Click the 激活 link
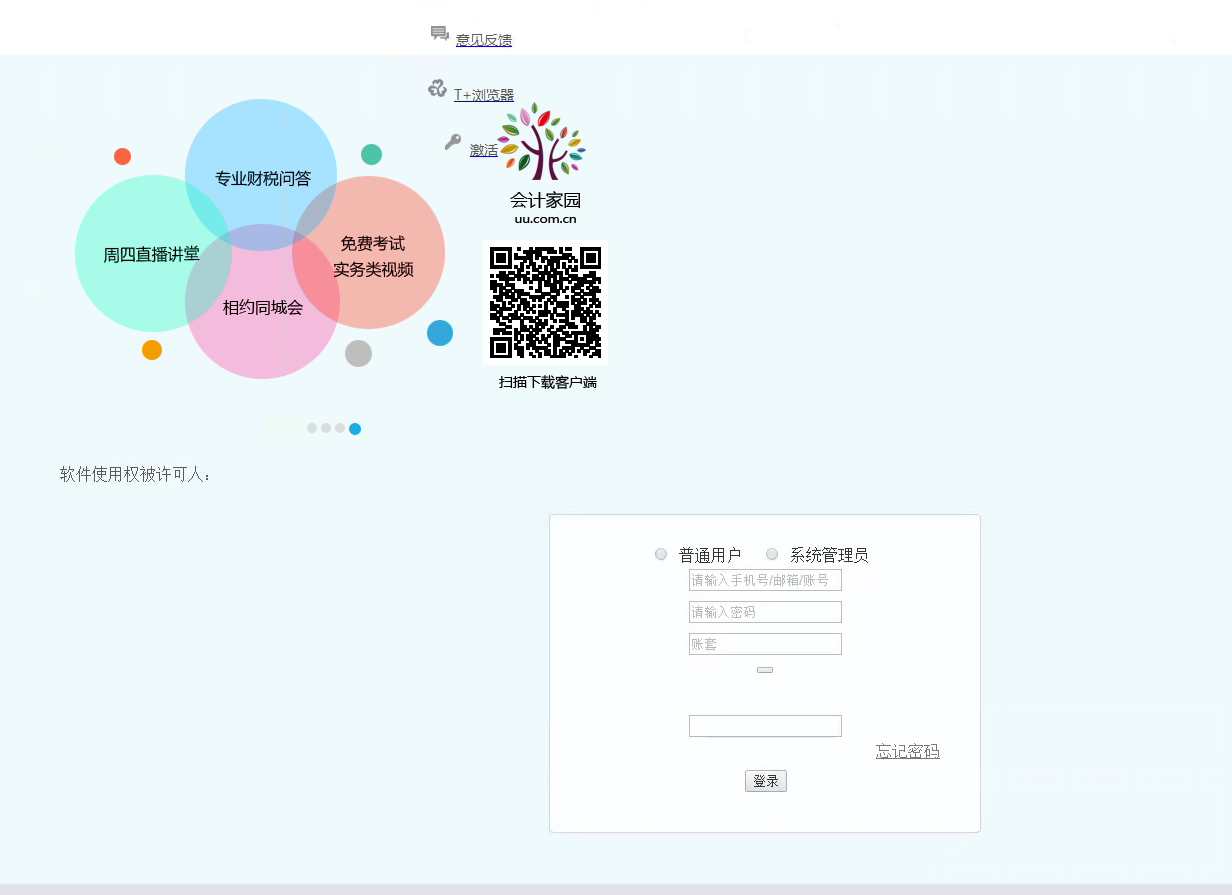Viewport: 1232px width, 895px height. (484, 150)
